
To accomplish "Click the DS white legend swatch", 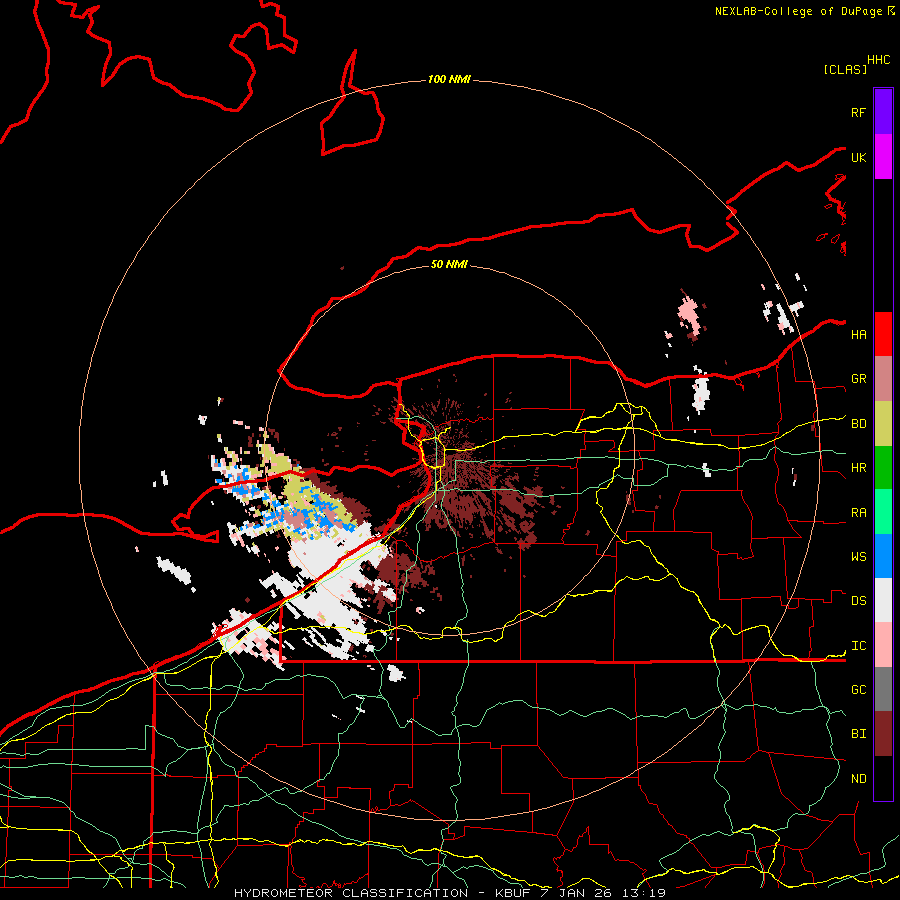I will [x=883, y=600].
